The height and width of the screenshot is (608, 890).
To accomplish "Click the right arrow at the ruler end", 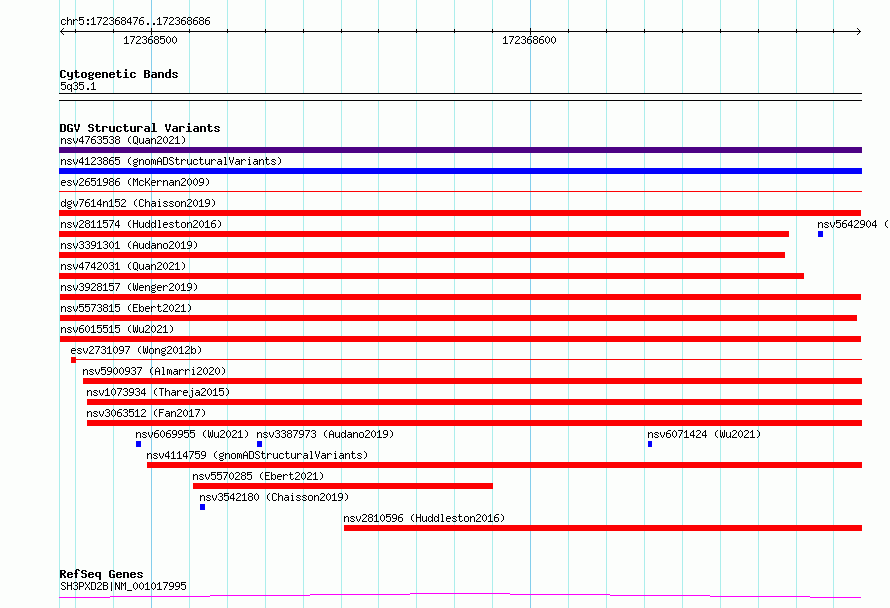I will (858, 32).
